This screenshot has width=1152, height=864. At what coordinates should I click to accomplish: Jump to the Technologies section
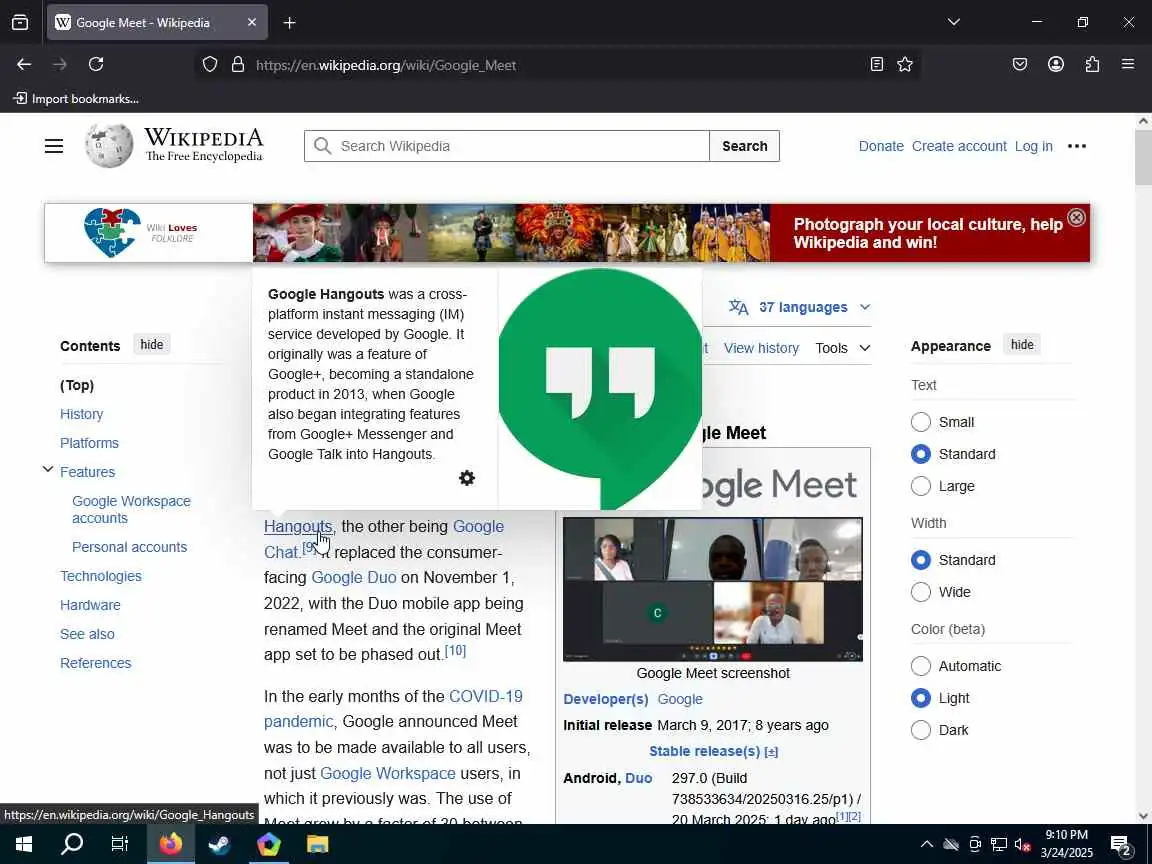[x=101, y=576]
